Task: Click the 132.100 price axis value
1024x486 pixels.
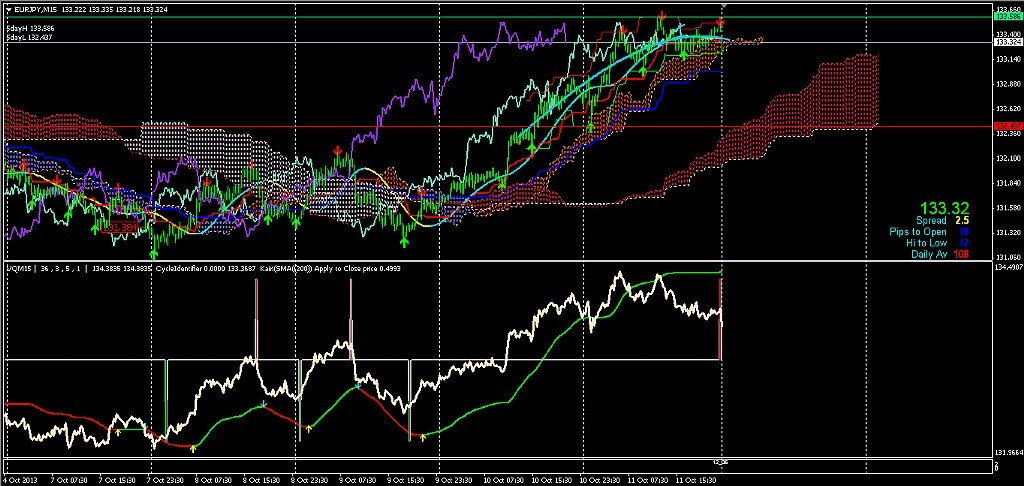Action: [x=1008, y=158]
